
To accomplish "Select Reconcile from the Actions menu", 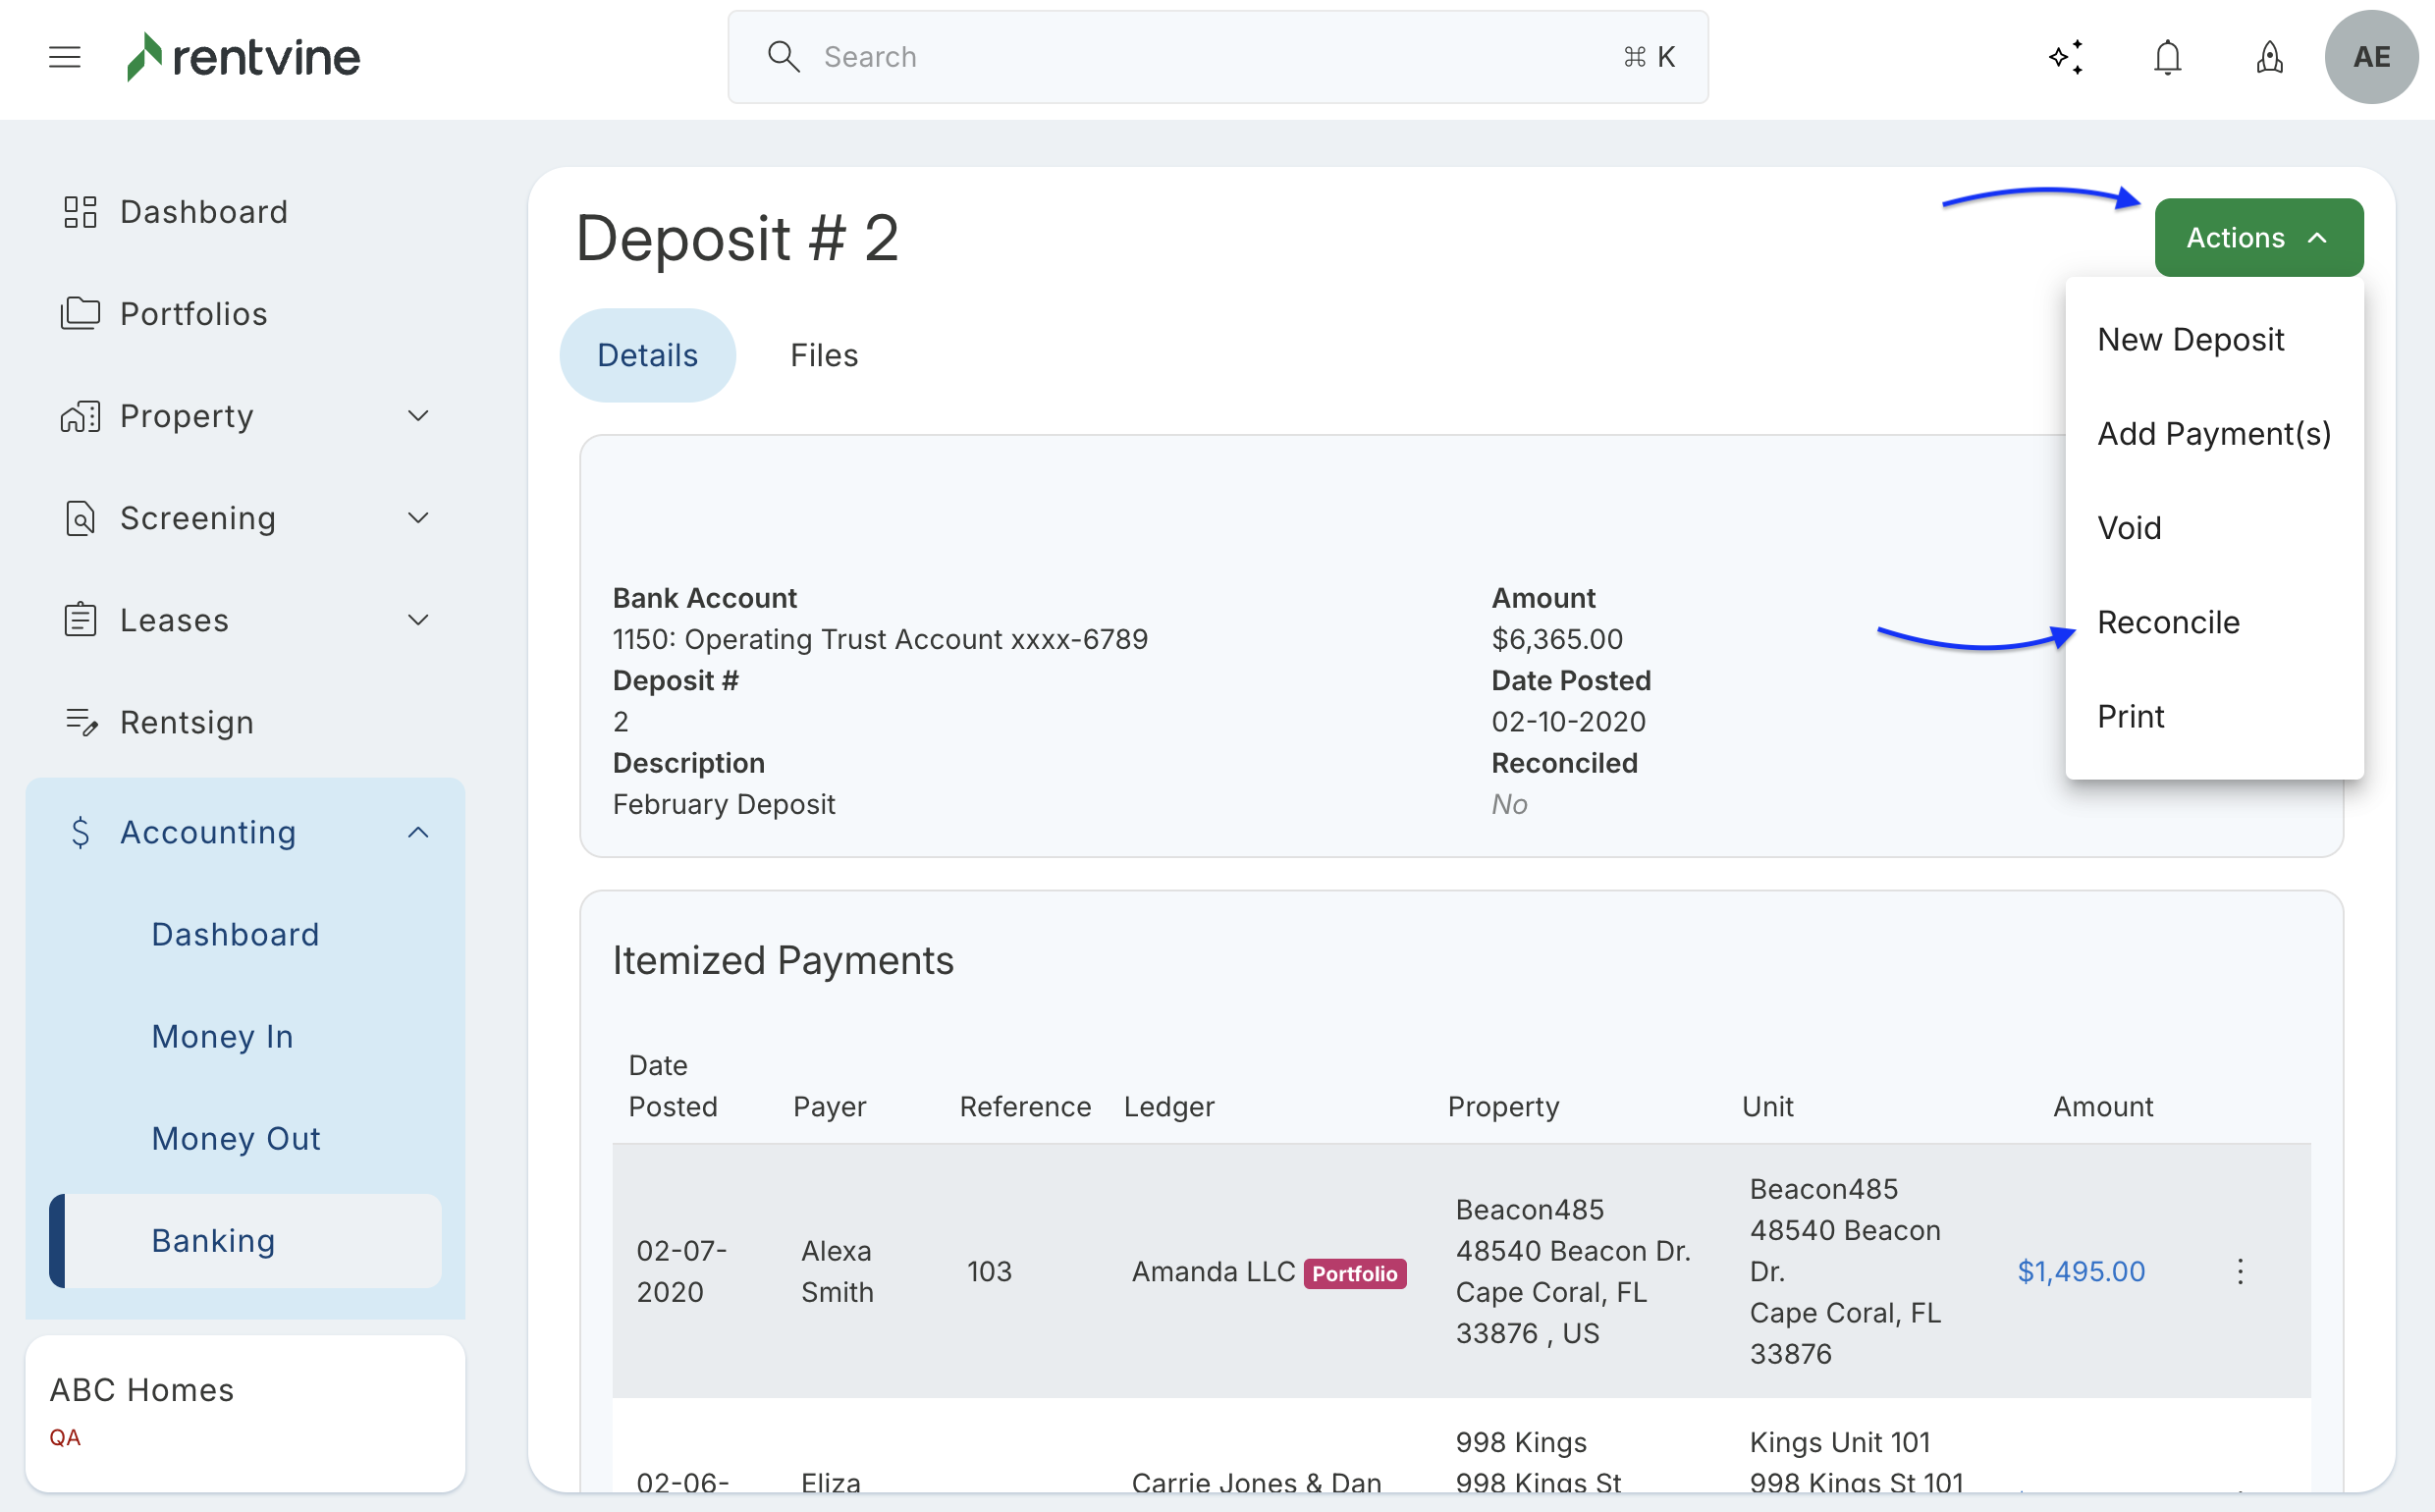I will tap(2168, 622).
